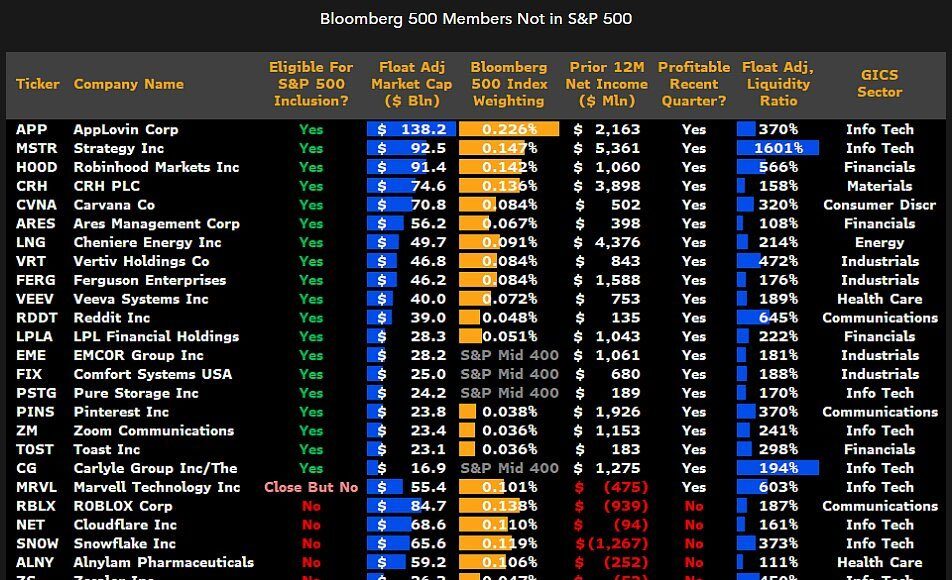Click the 0.142% weighting for Robinhood
The width and height of the screenshot is (952, 580).
pyautogui.click(x=509, y=167)
